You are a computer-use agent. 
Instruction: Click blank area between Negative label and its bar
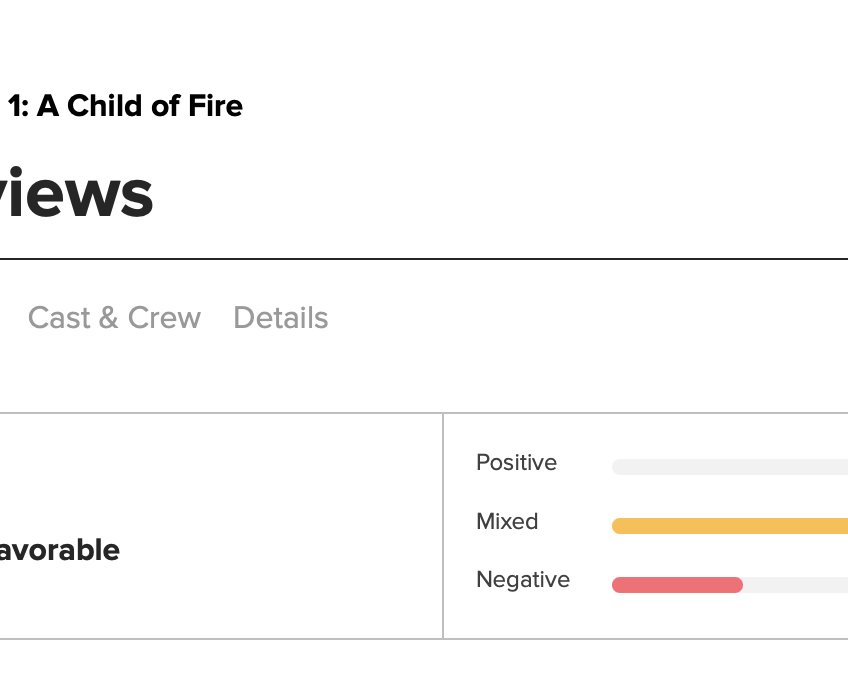[x=591, y=583]
